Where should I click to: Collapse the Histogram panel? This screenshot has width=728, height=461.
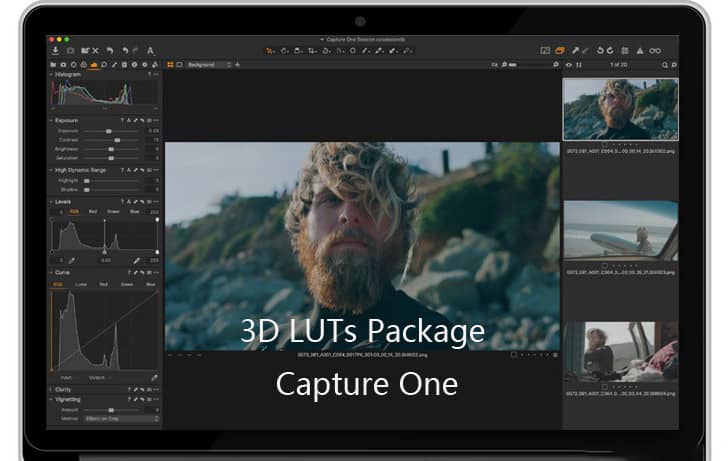pos(51,74)
